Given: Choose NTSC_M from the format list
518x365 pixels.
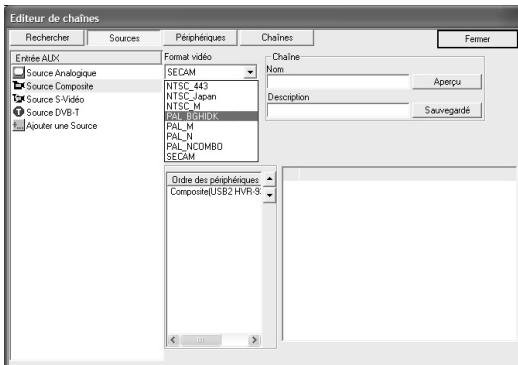Looking at the screenshot, I should (x=211, y=106).
